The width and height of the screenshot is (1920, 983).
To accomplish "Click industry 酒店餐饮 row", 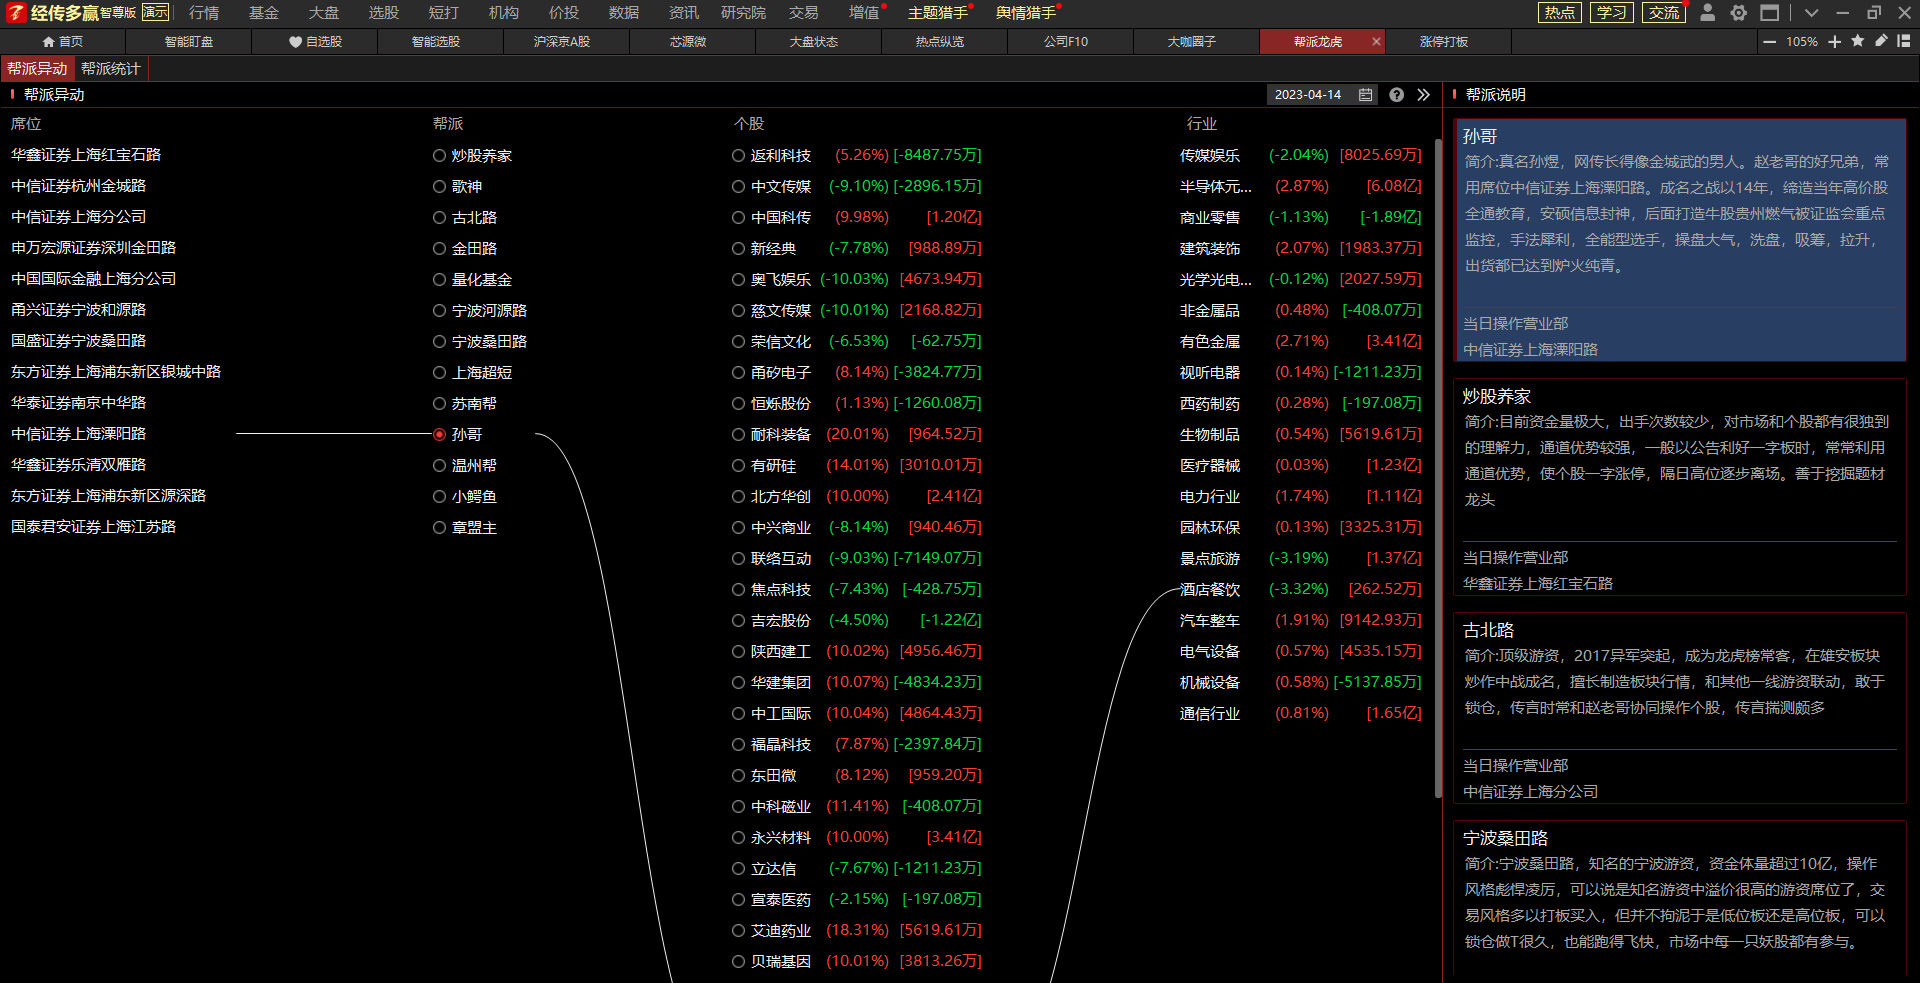I will (x=1300, y=589).
